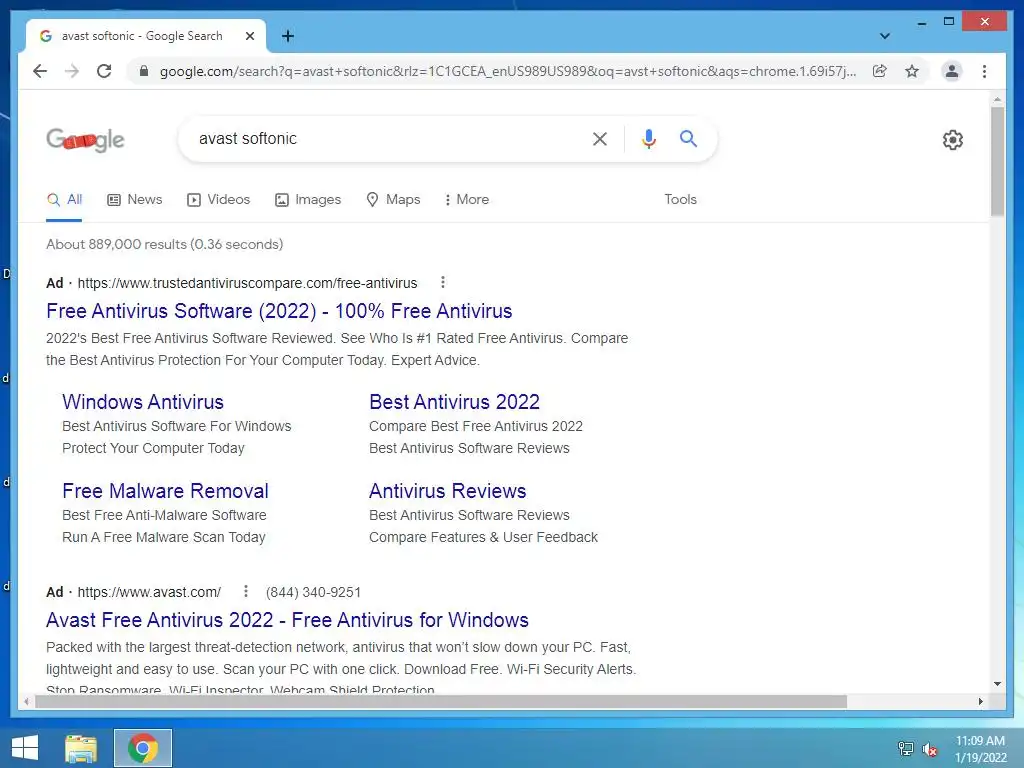Go back using the browser back arrow

click(40, 71)
